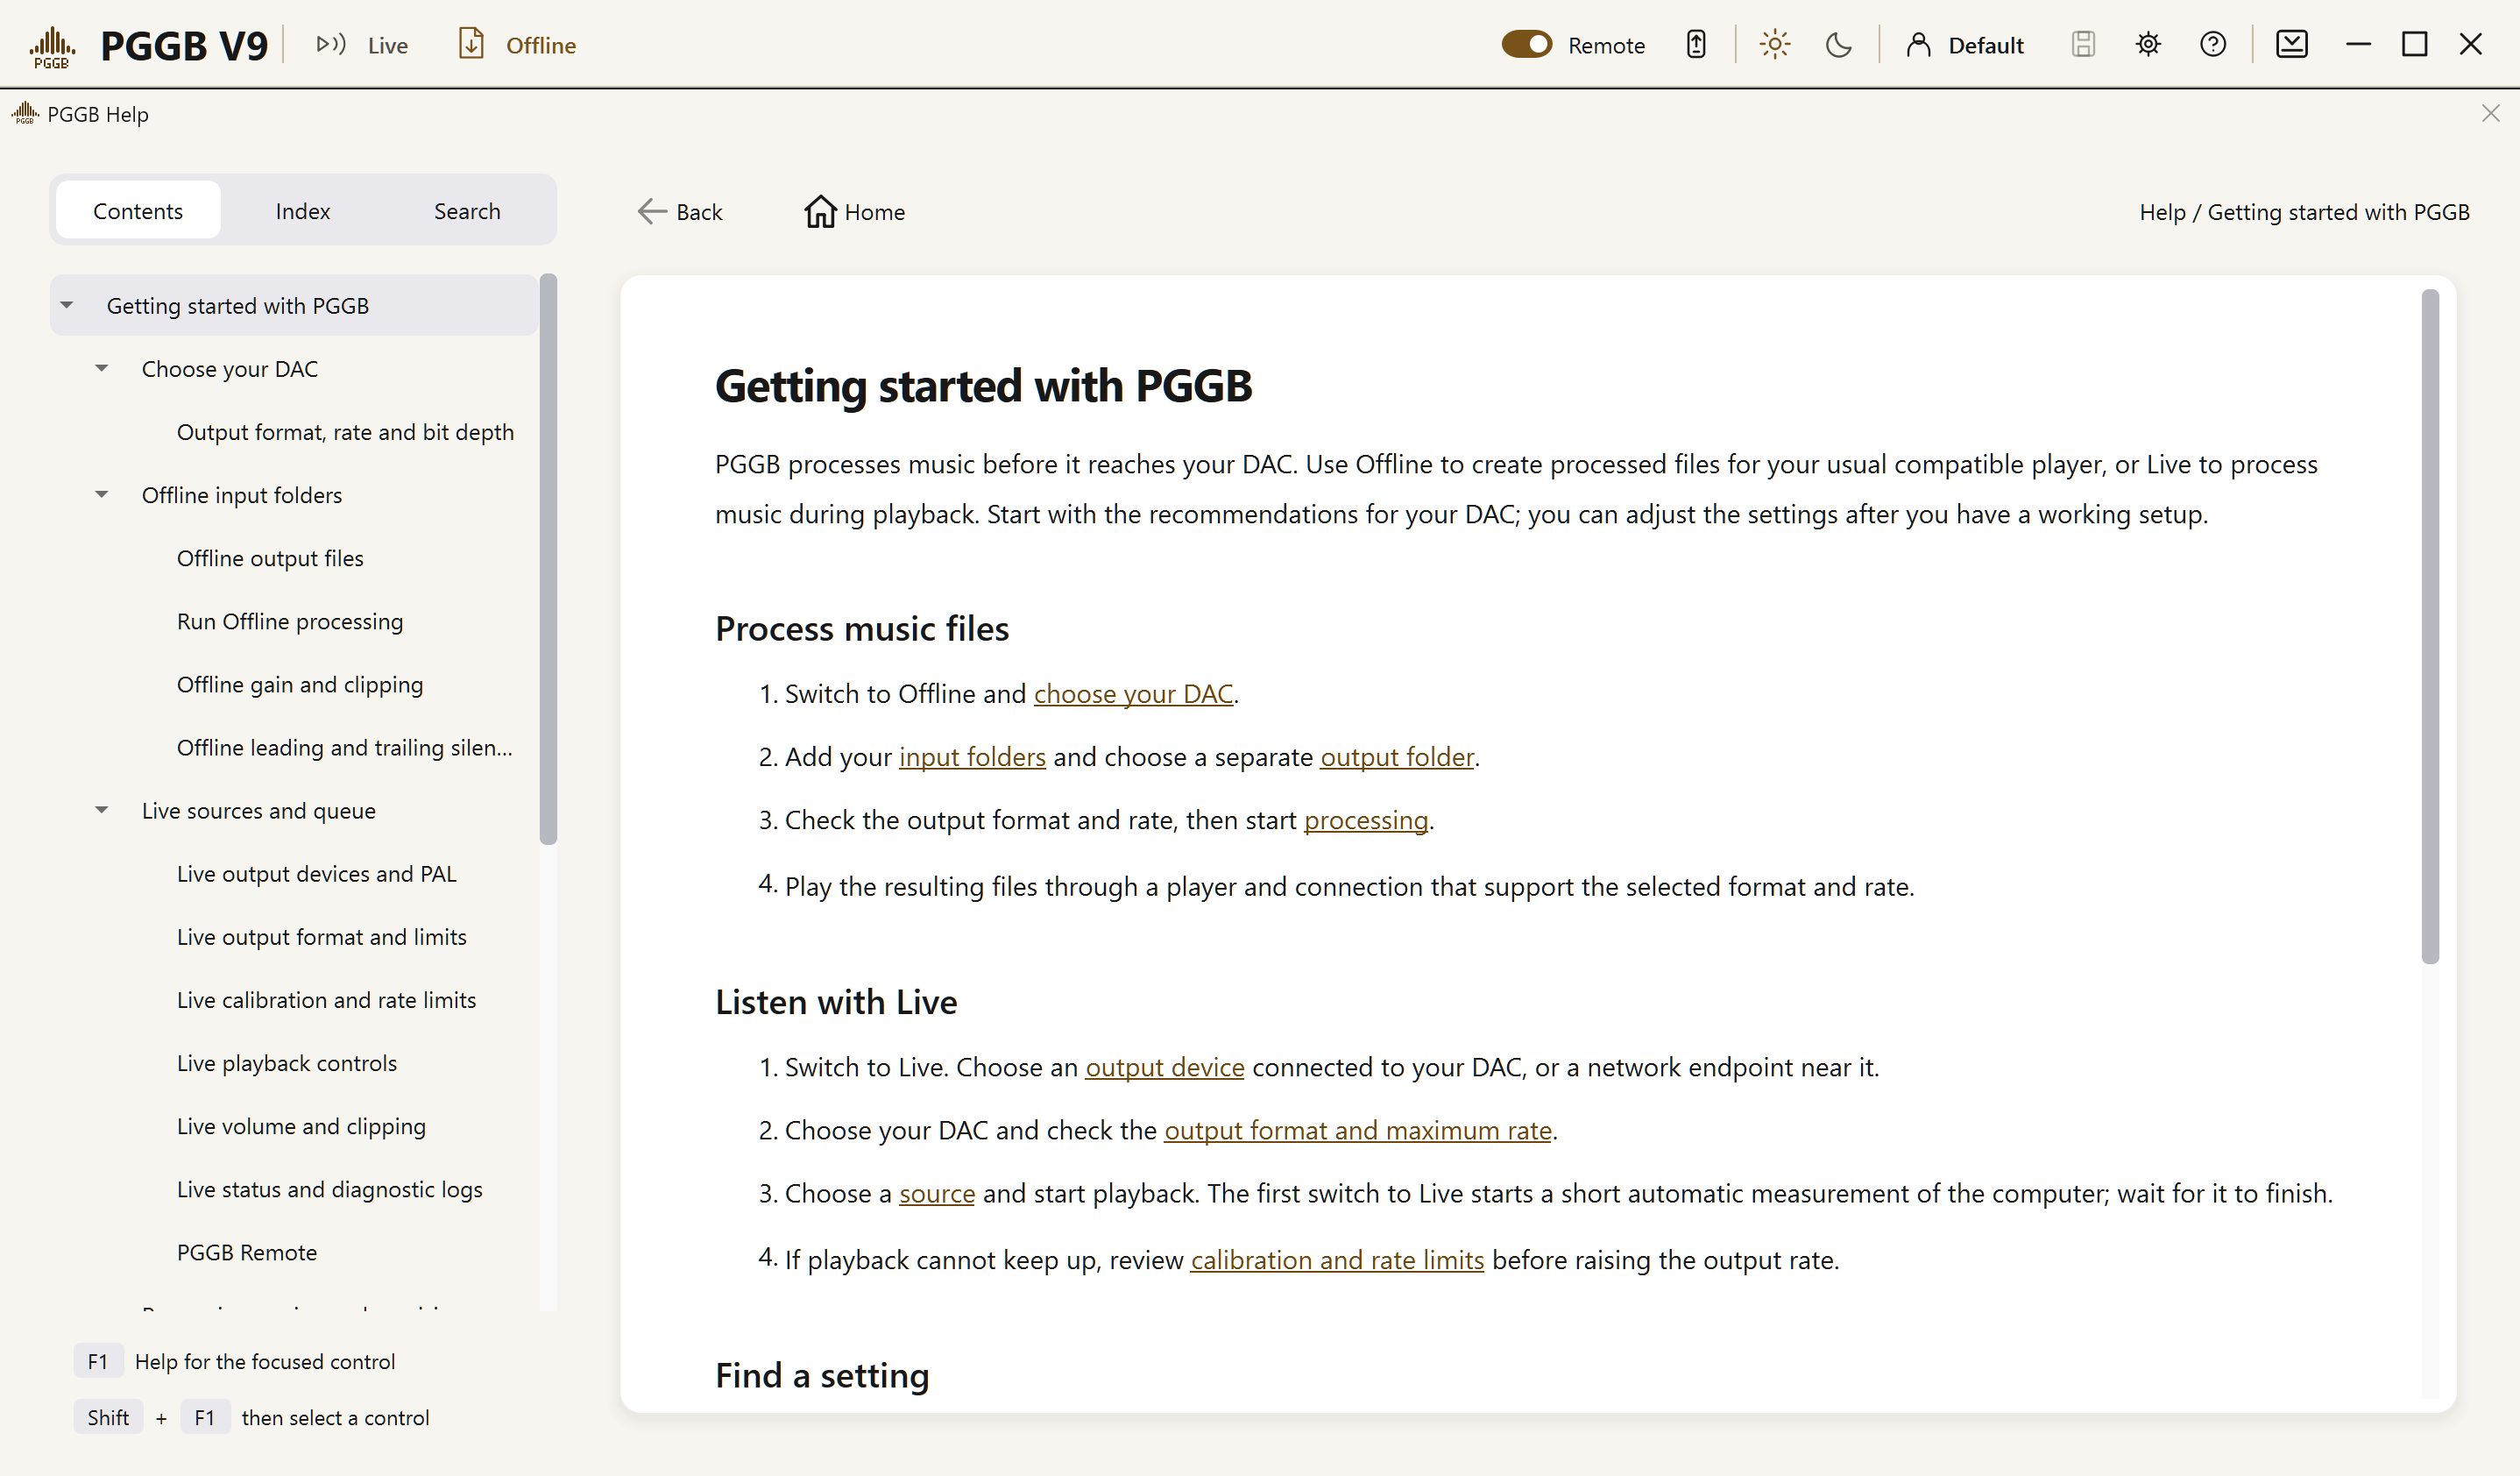The image size is (2520, 1476).
Task: Click the help question mark icon
Action: [2213, 44]
